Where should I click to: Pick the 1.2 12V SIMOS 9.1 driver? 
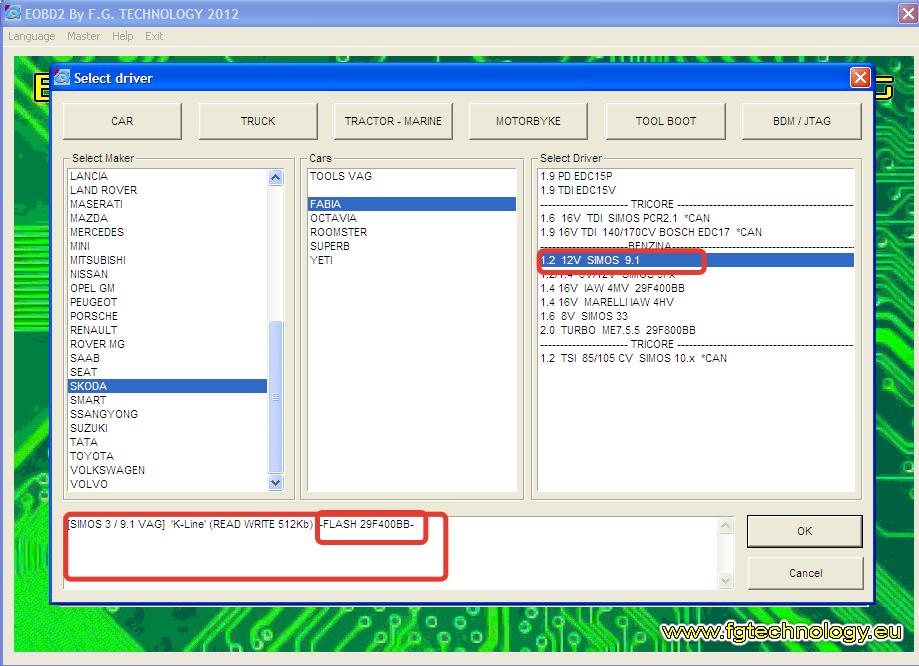pyautogui.click(x=696, y=260)
